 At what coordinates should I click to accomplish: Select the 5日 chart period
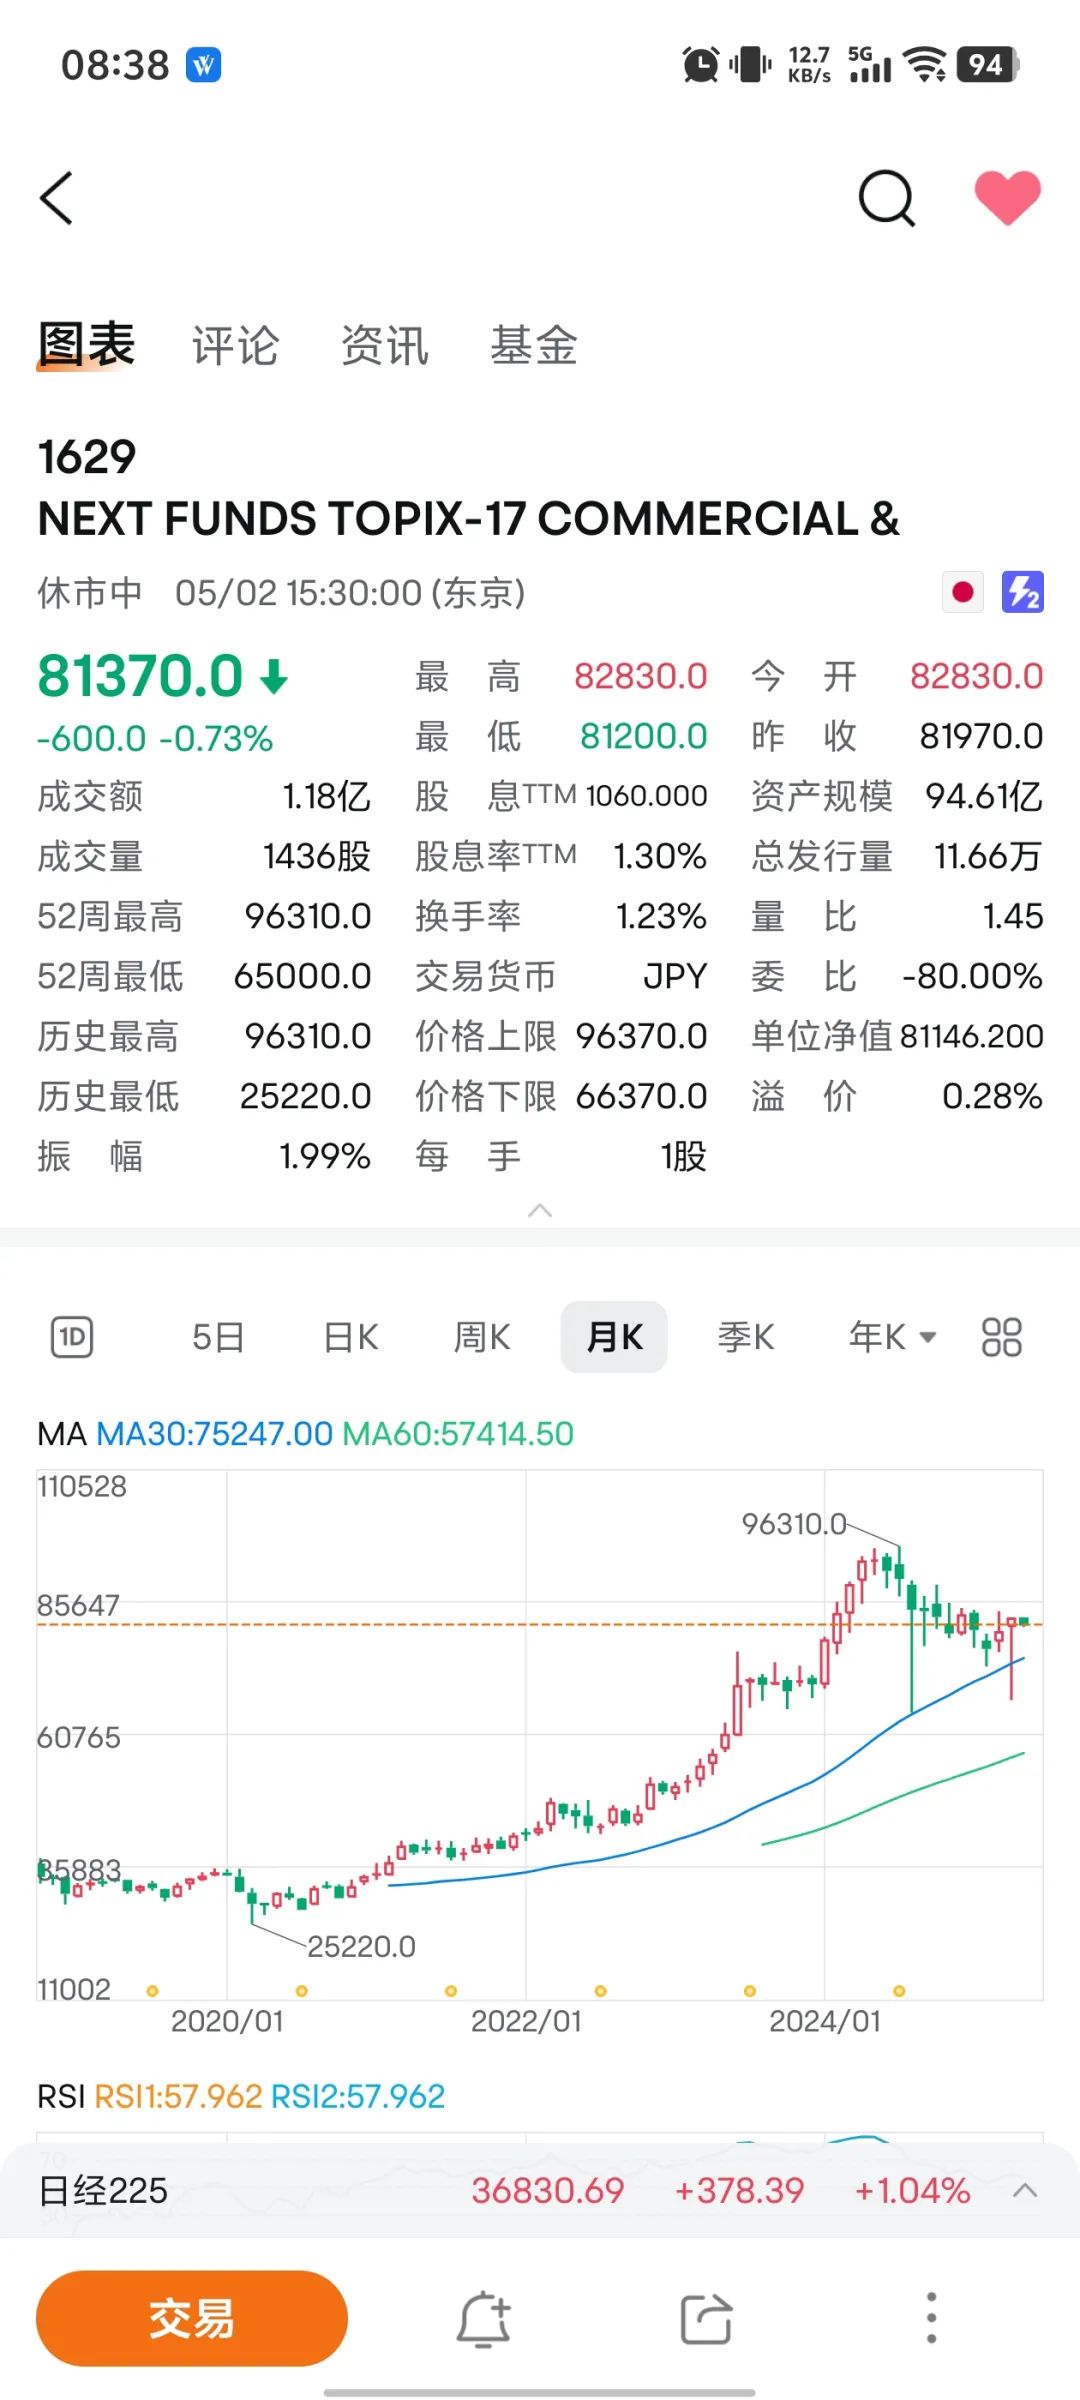tap(218, 1337)
